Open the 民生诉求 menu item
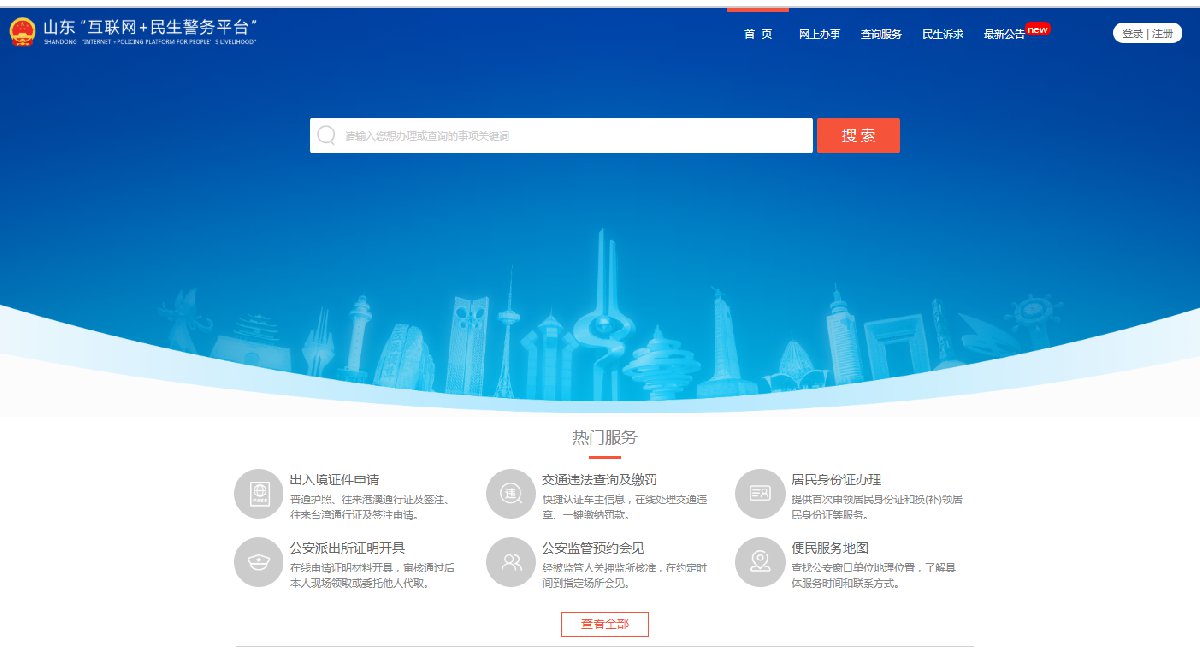 pos(943,34)
